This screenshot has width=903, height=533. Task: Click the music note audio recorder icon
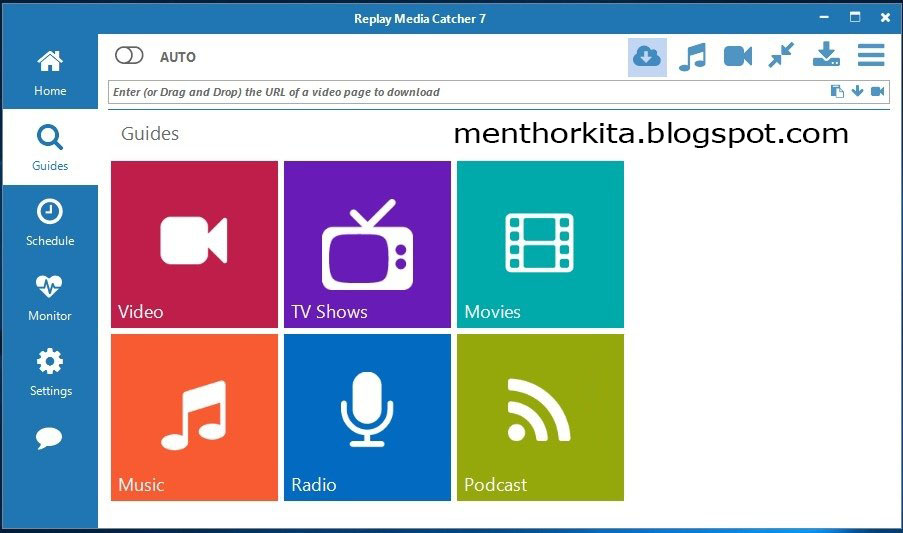(x=692, y=57)
